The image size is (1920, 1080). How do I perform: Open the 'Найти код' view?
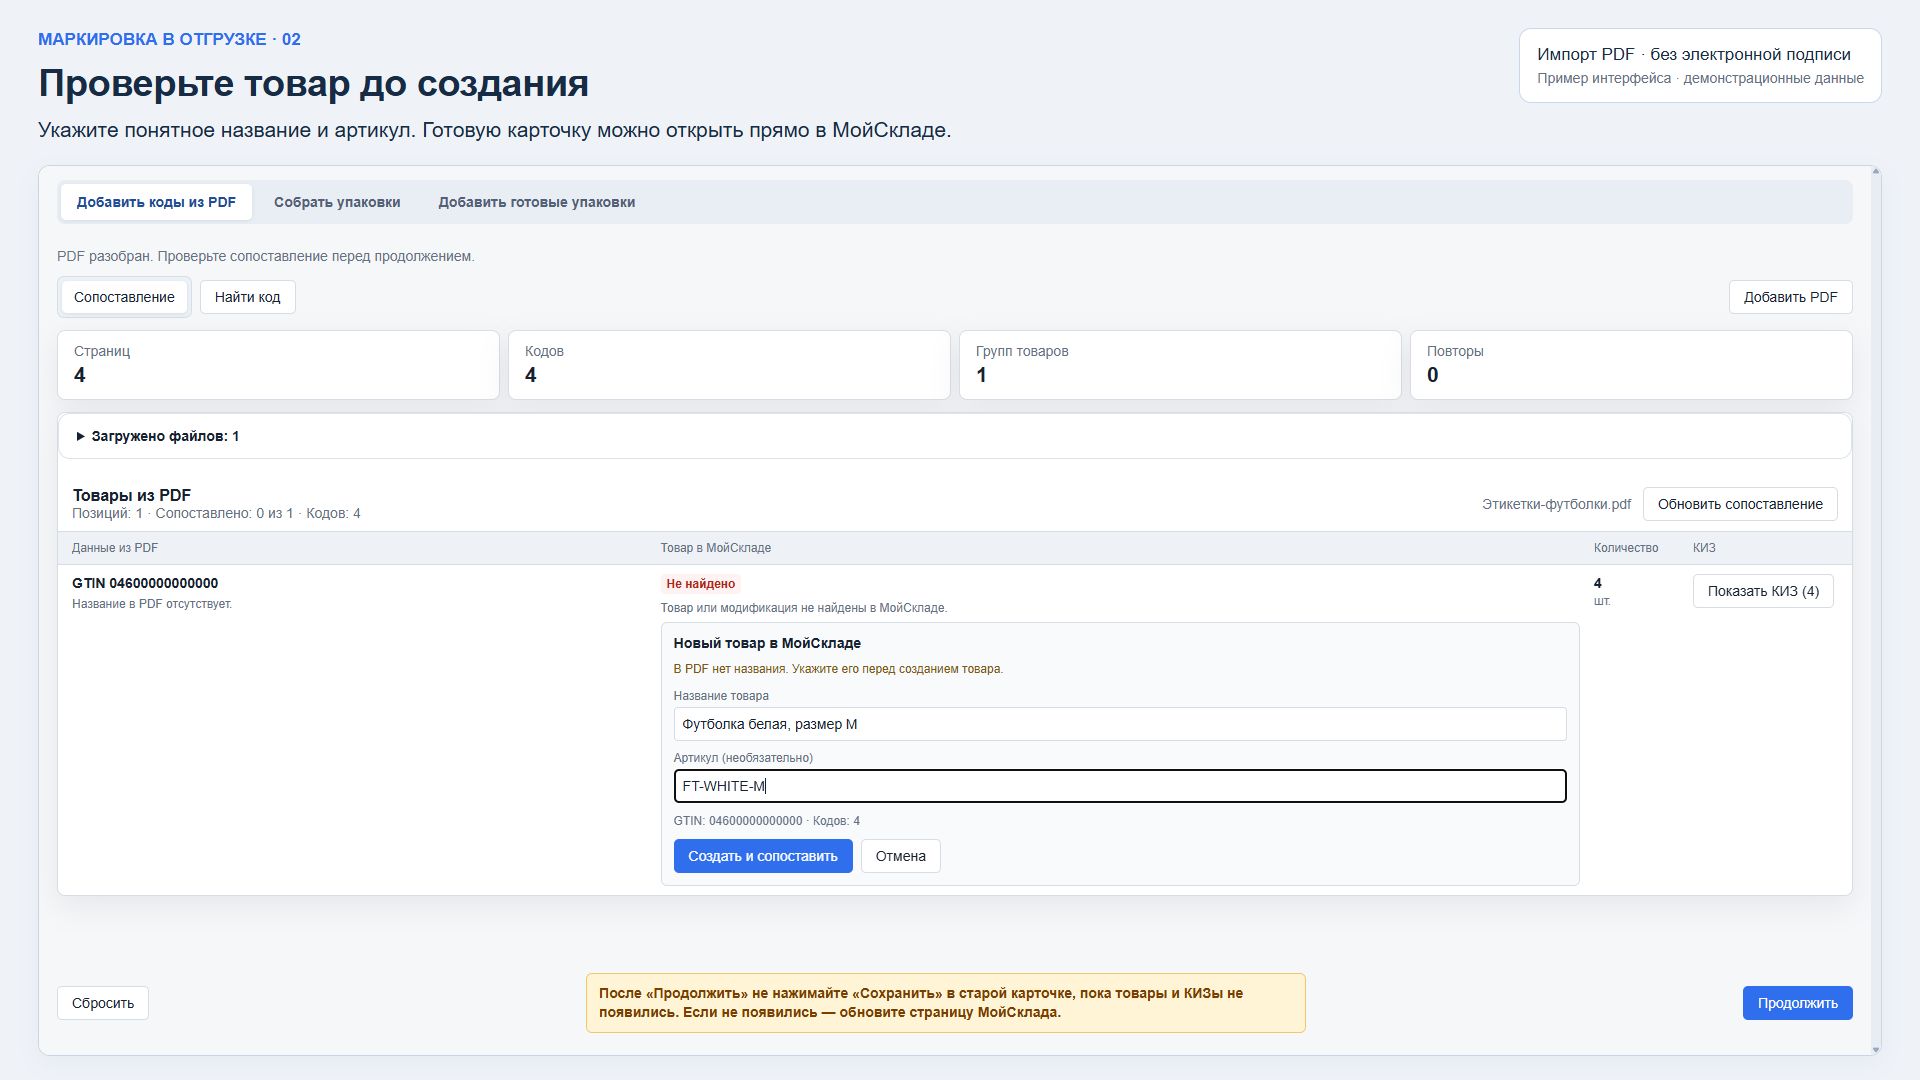point(247,297)
